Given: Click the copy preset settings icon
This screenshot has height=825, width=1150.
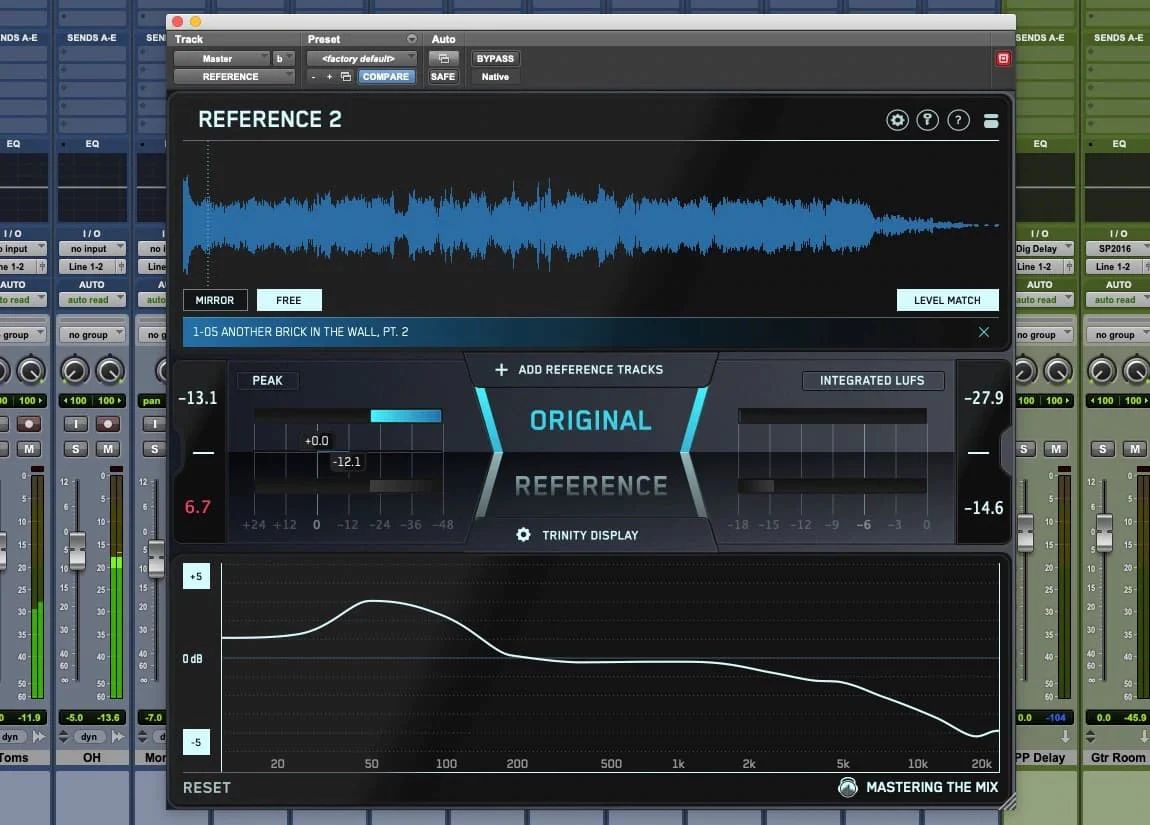Looking at the screenshot, I should coord(346,77).
